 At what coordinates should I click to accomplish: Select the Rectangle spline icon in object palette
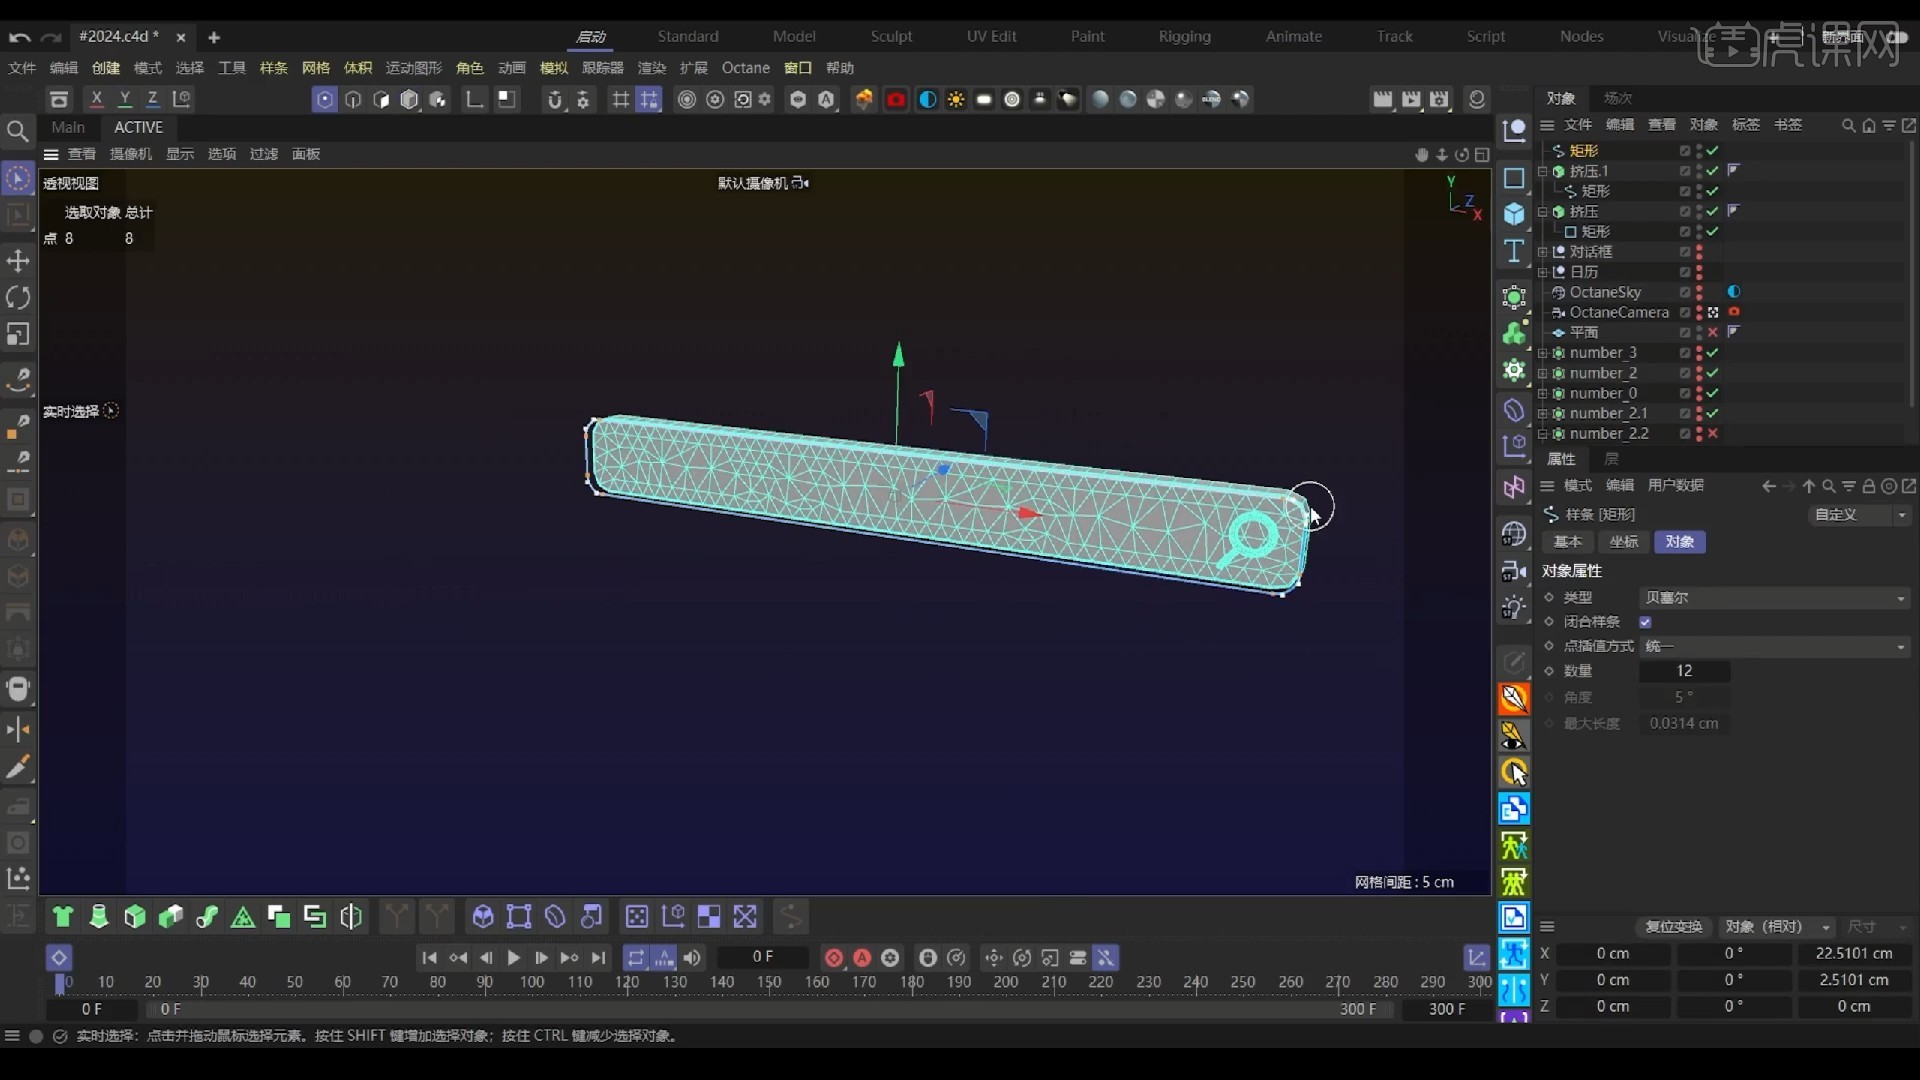[x=1514, y=178]
